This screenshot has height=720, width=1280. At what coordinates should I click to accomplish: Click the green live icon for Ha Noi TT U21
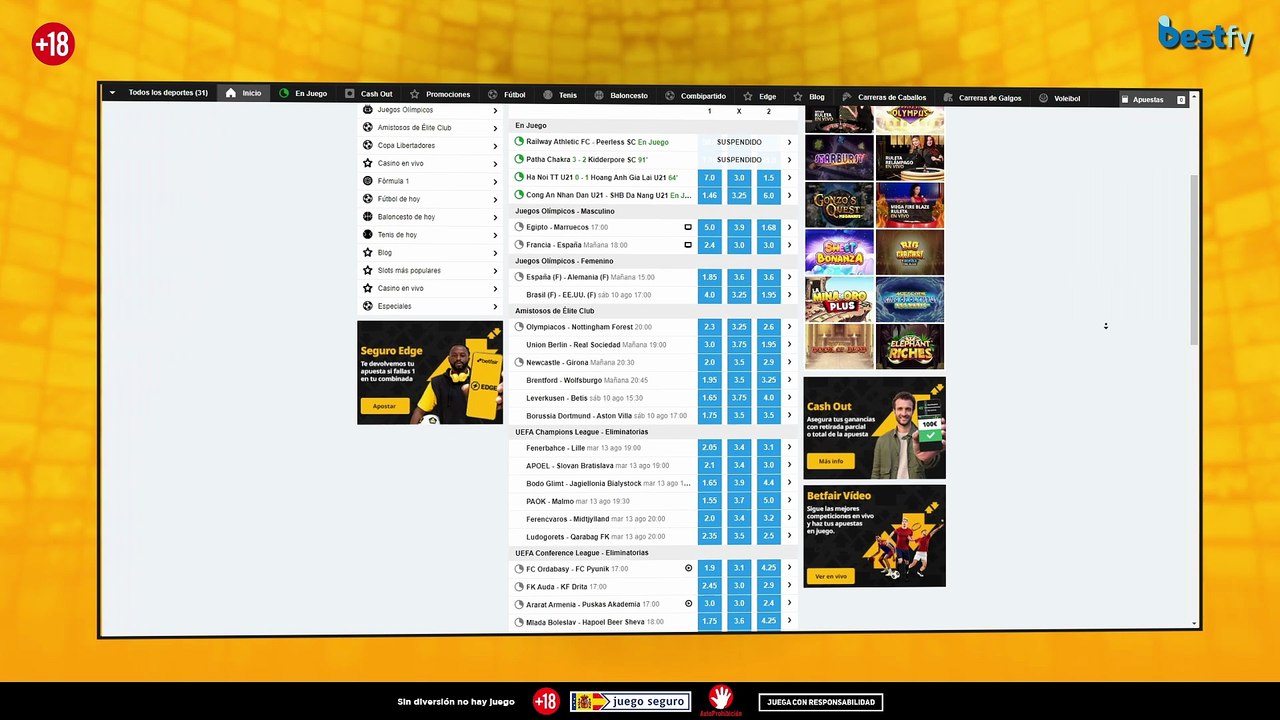(x=519, y=177)
